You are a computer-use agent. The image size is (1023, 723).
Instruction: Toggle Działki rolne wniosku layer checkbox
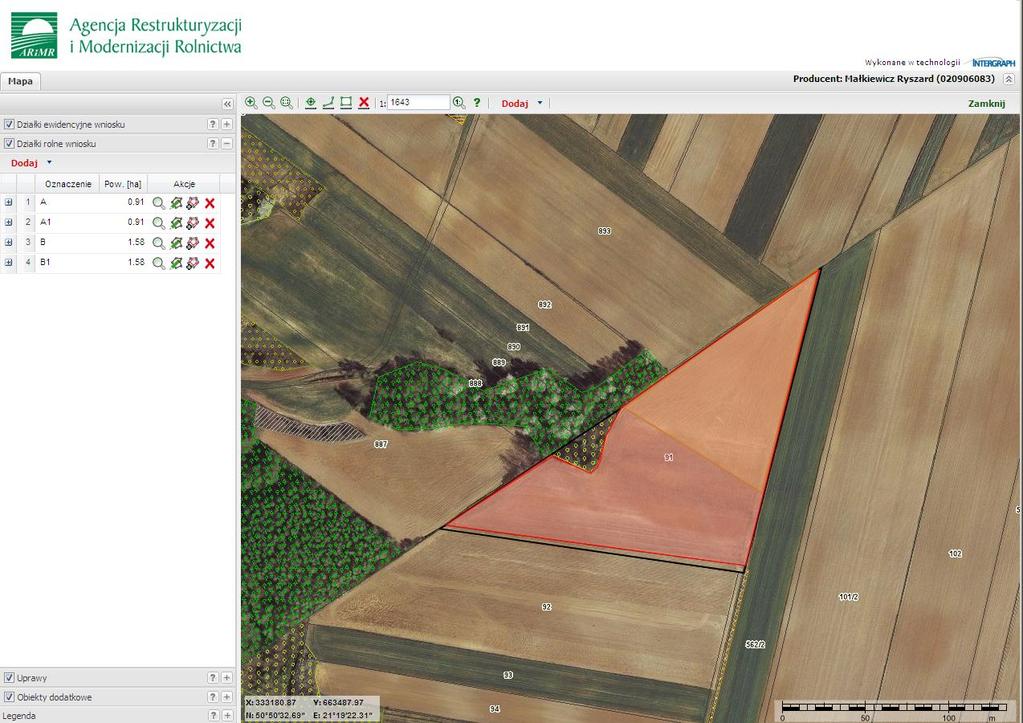click(x=9, y=144)
